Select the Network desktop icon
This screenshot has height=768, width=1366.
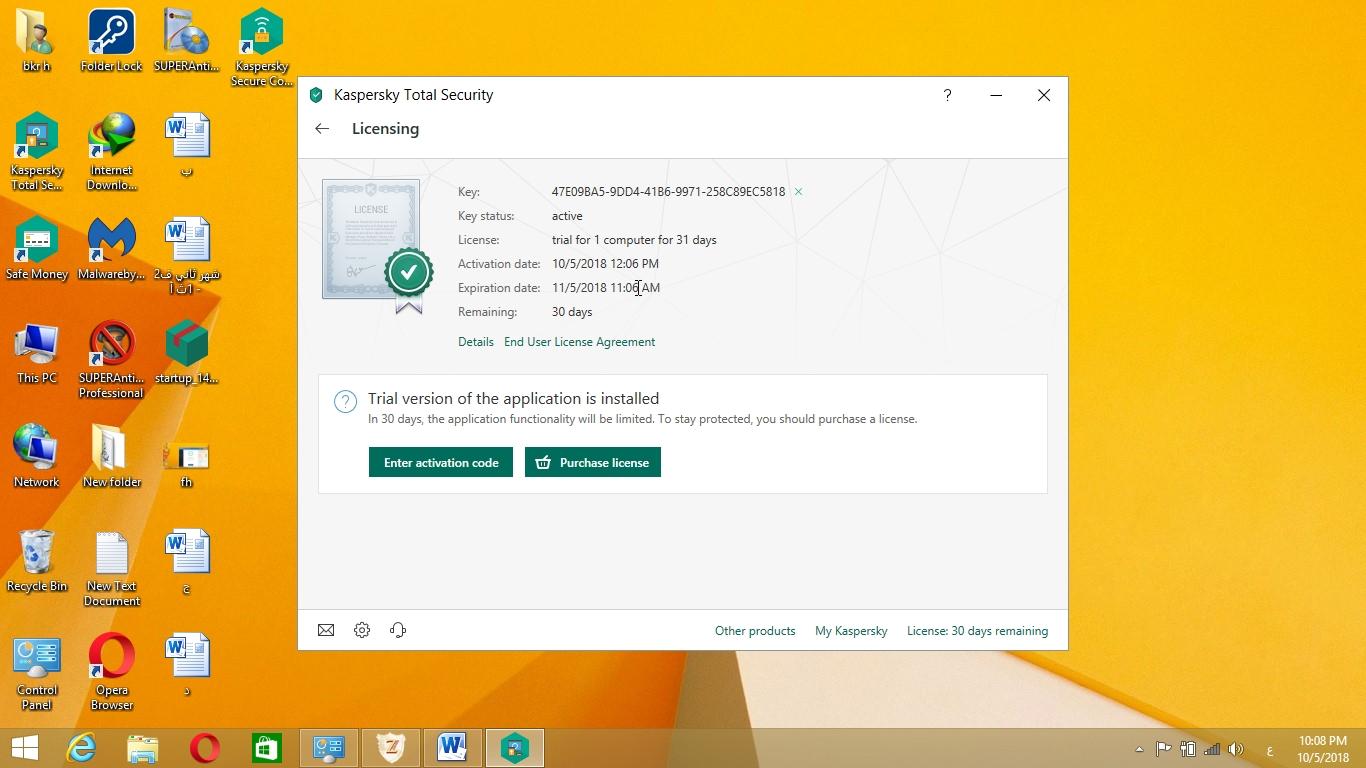(x=37, y=457)
